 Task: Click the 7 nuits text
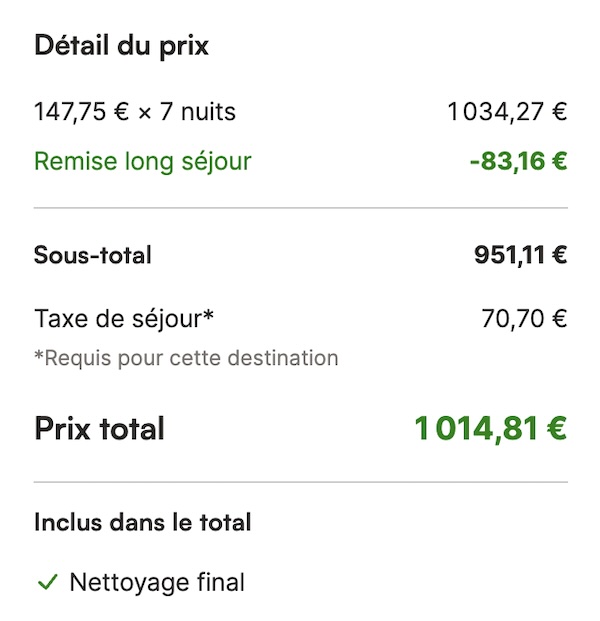198,111
